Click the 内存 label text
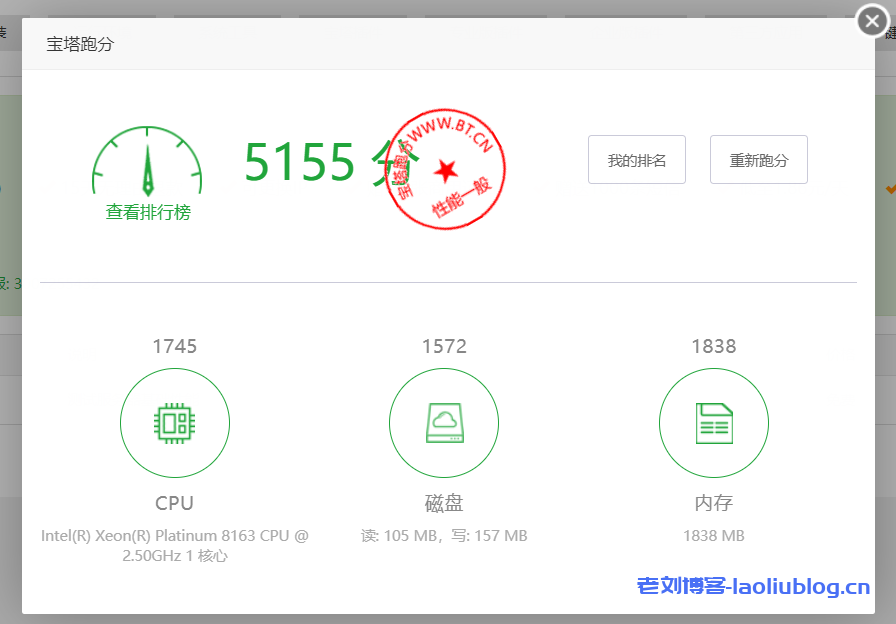The image size is (896, 624). [x=714, y=503]
